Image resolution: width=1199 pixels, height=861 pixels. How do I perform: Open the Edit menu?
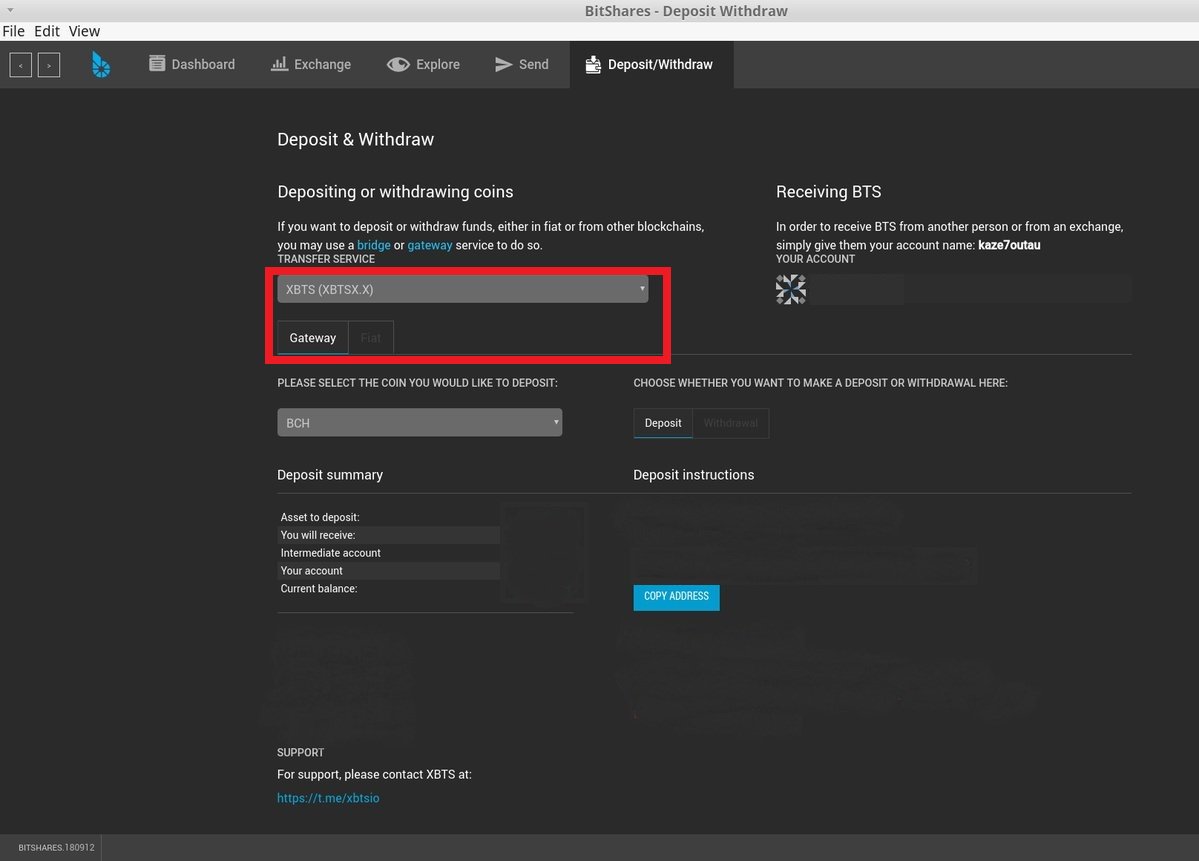pos(47,31)
